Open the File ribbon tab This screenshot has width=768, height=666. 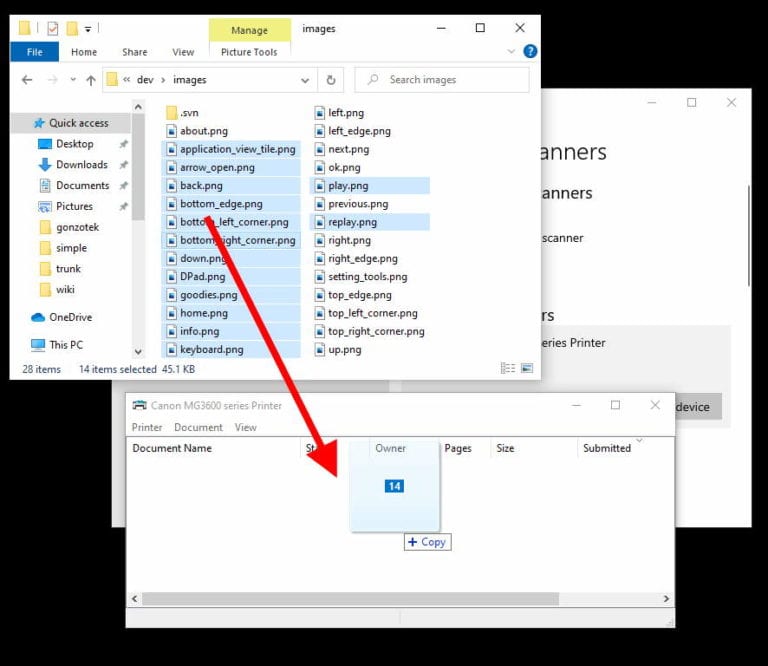pyautogui.click(x=34, y=52)
